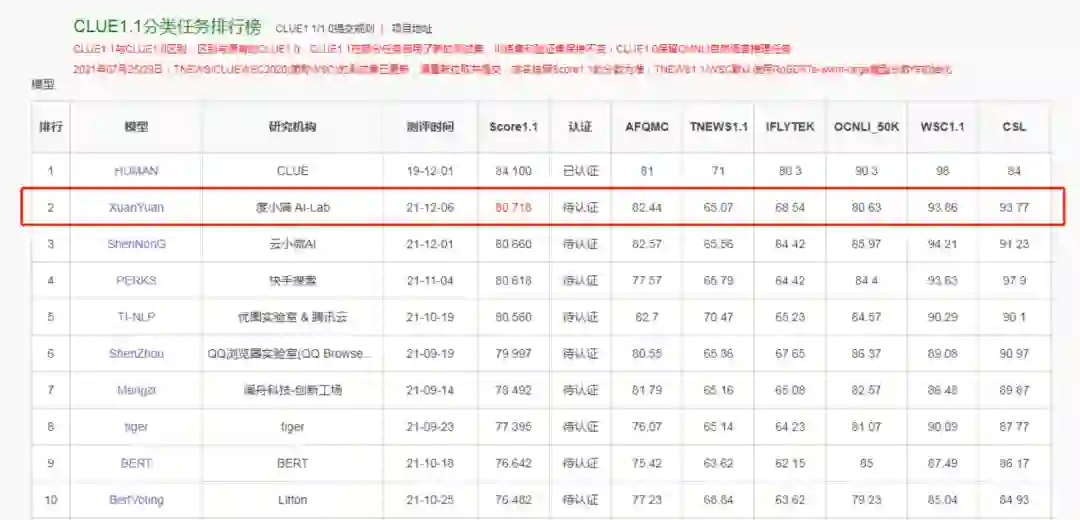
Task: Click the WSC1.1 column header
Action: (942, 127)
